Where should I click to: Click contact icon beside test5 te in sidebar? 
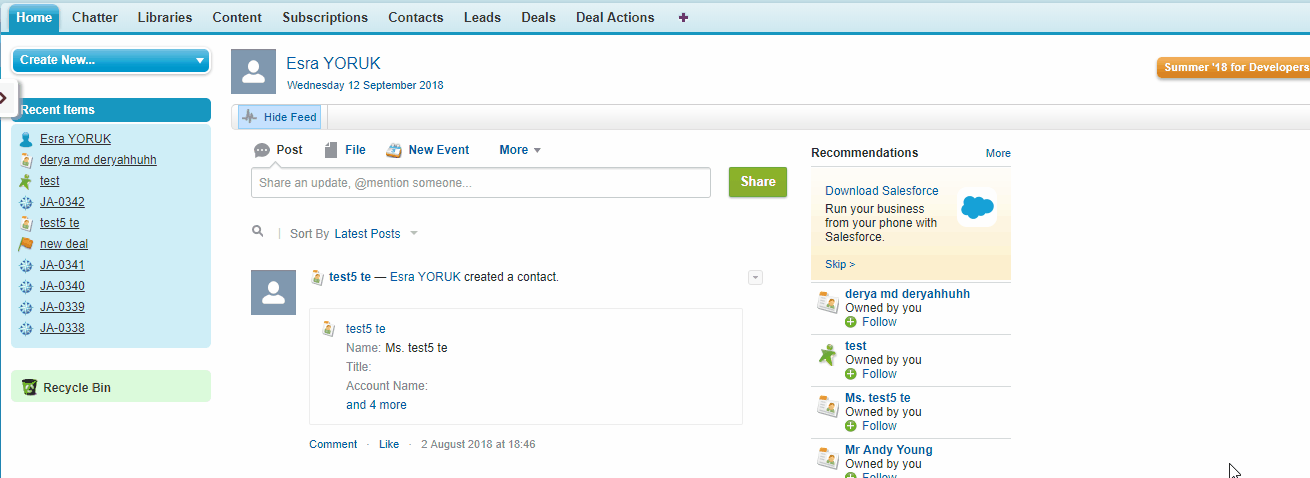[26, 224]
